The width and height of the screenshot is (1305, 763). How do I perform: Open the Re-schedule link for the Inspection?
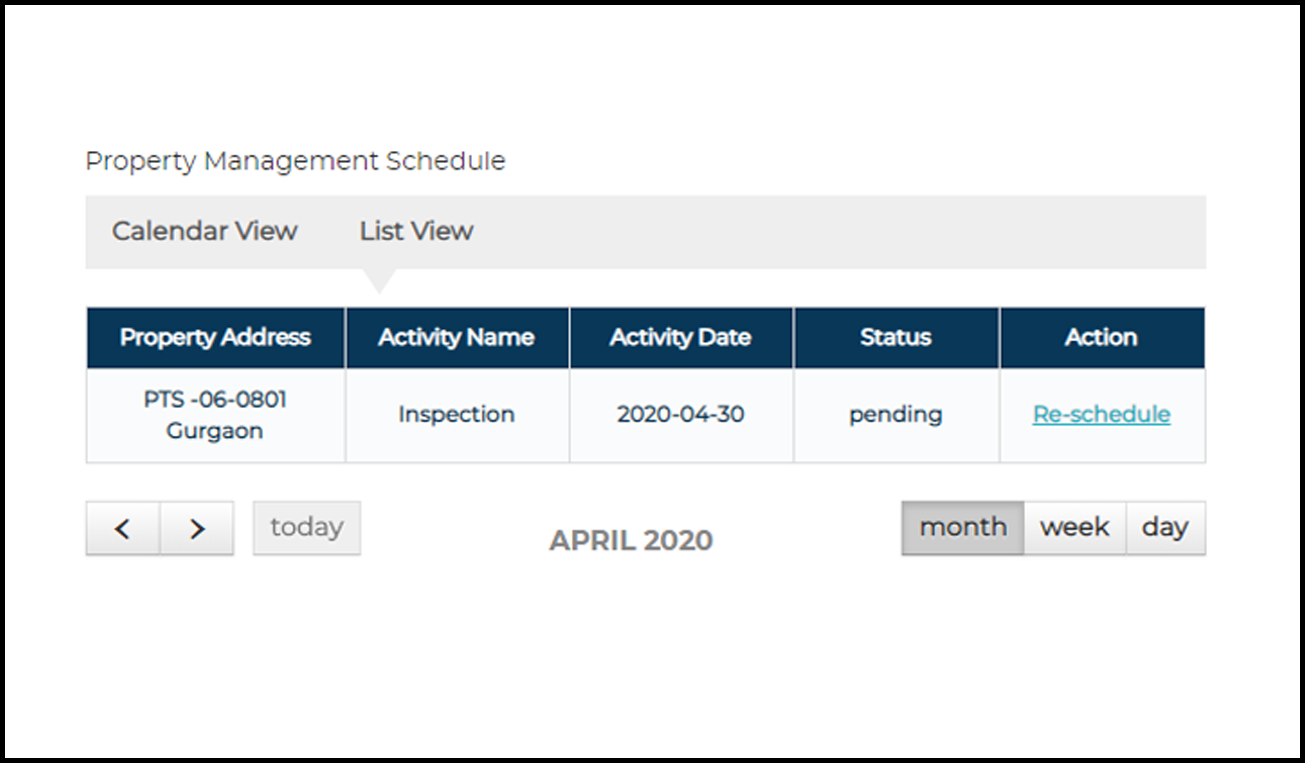(1102, 415)
